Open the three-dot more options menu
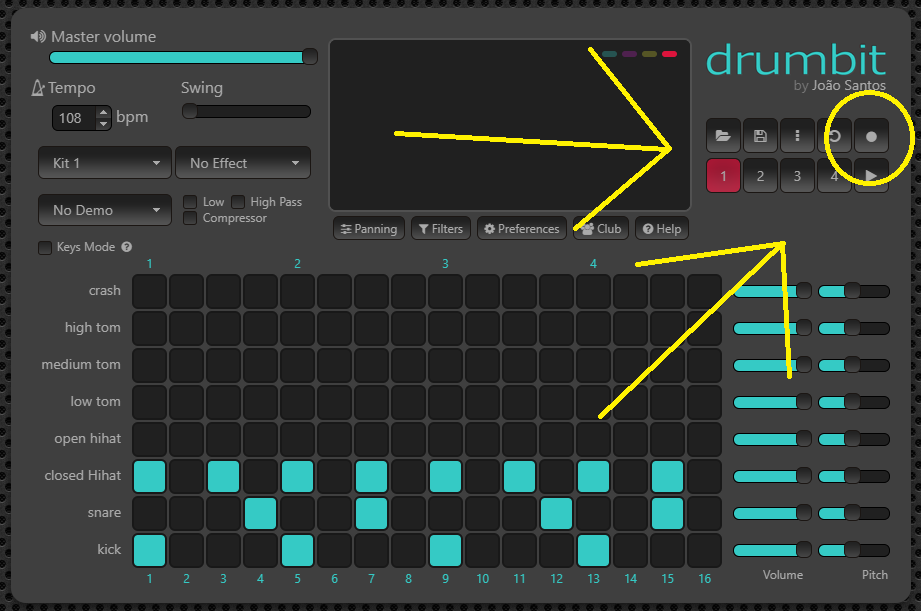 tap(797, 136)
